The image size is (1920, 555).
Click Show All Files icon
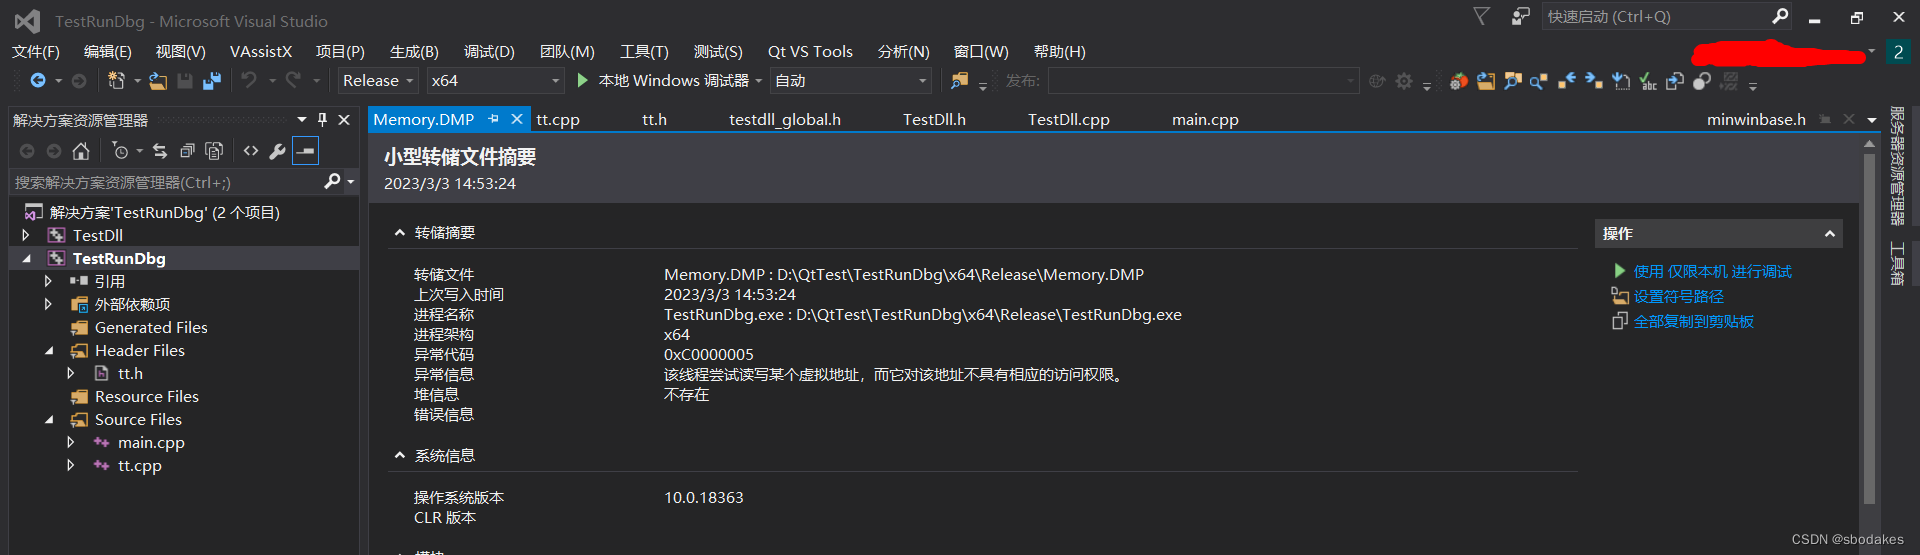click(214, 151)
